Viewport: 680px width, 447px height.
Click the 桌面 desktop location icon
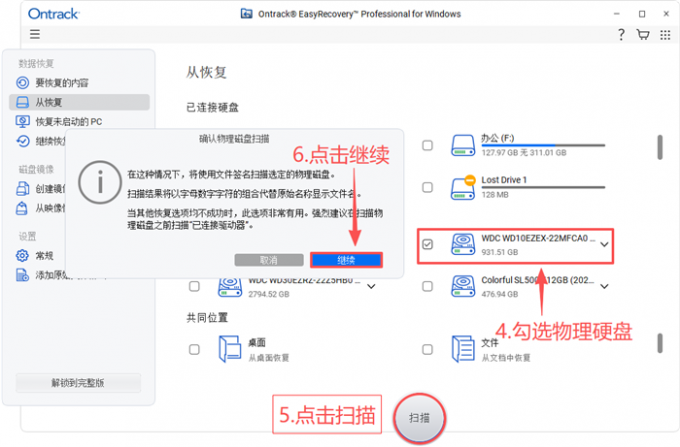(x=230, y=349)
